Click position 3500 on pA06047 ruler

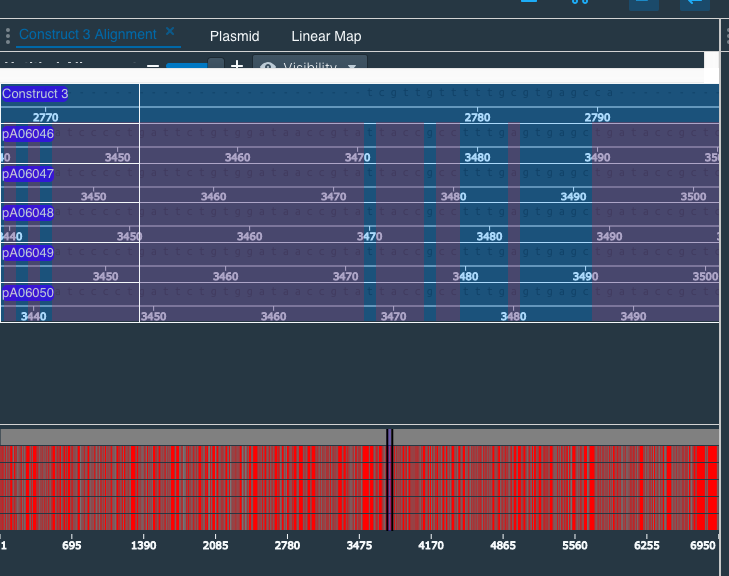pyautogui.click(x=693, y=196)
